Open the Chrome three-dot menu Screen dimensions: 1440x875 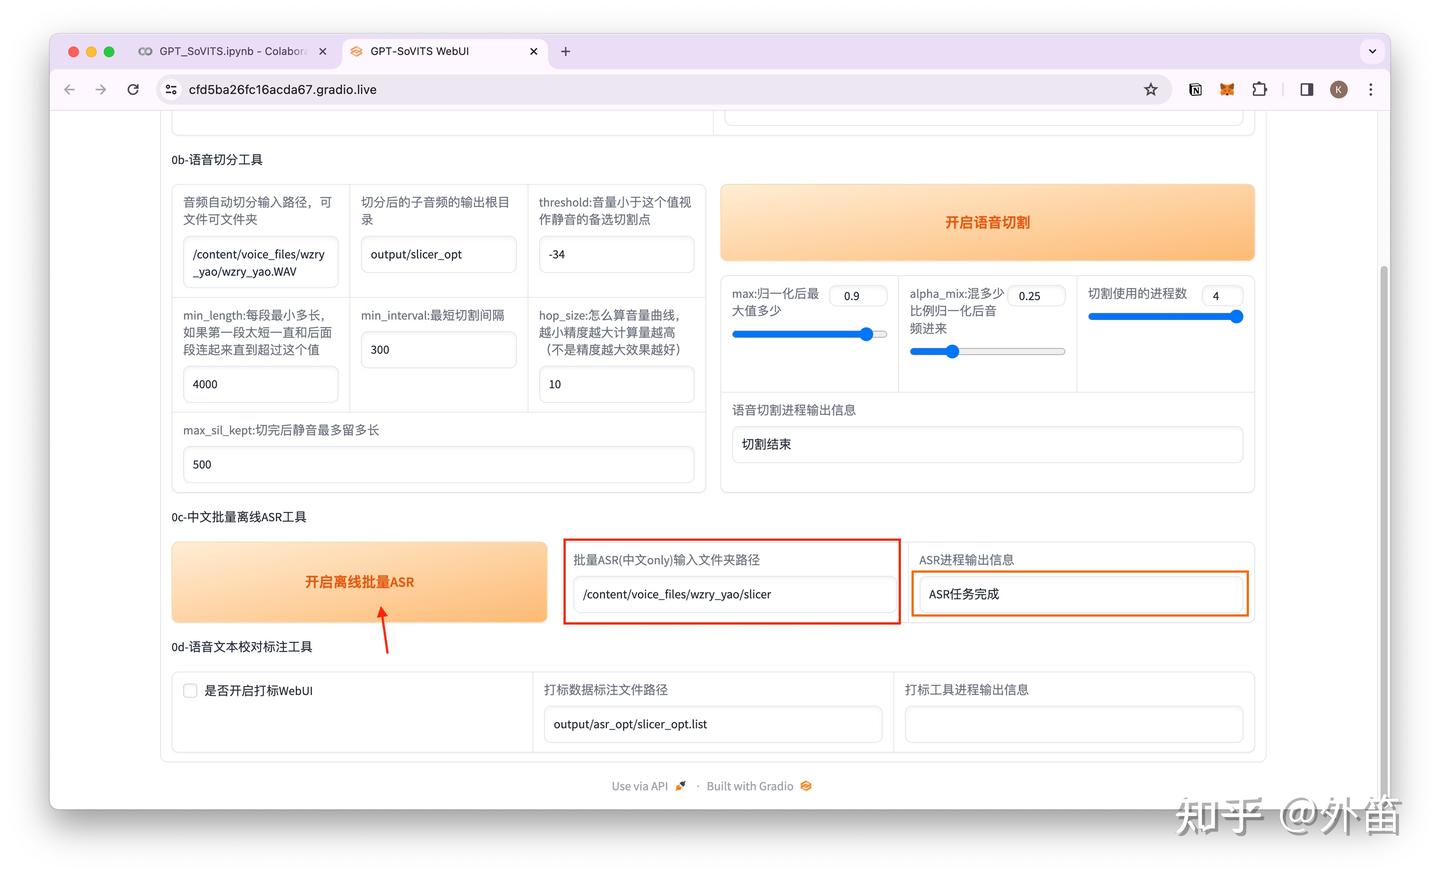(1371, 89)
